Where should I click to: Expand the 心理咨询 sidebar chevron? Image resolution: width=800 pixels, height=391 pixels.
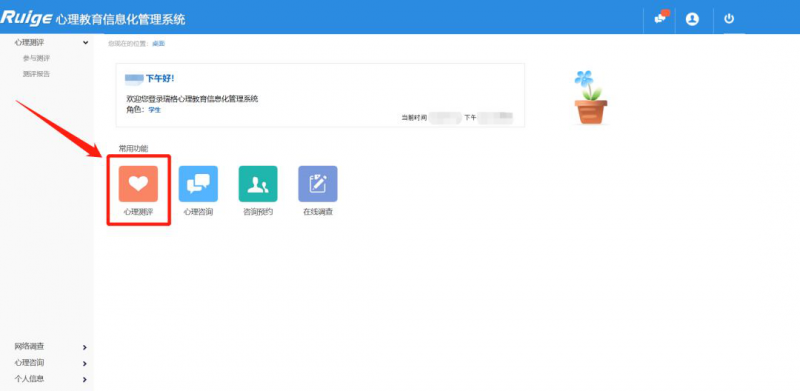point(85,364)
